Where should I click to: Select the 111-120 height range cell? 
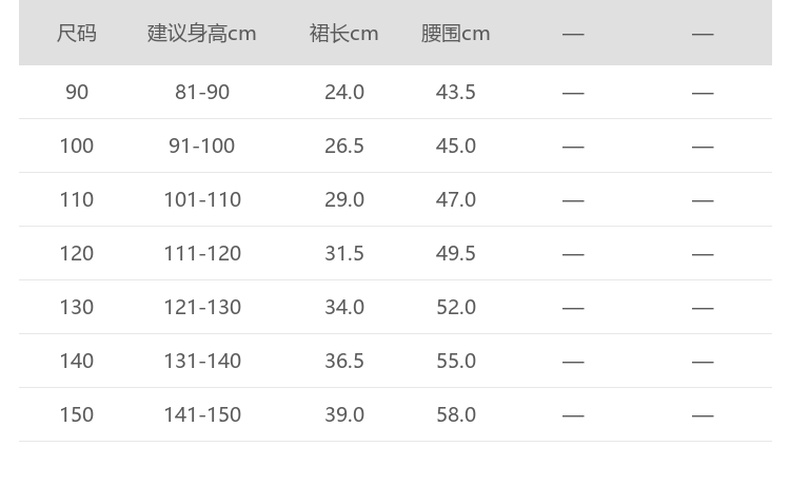202,254
